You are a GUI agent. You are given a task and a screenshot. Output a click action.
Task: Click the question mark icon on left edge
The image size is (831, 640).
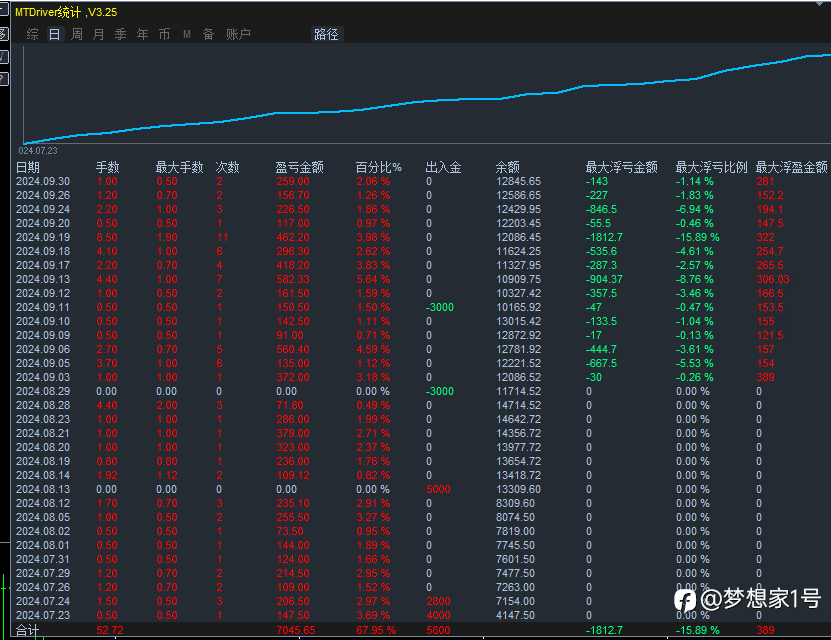(x=3, y=78)
